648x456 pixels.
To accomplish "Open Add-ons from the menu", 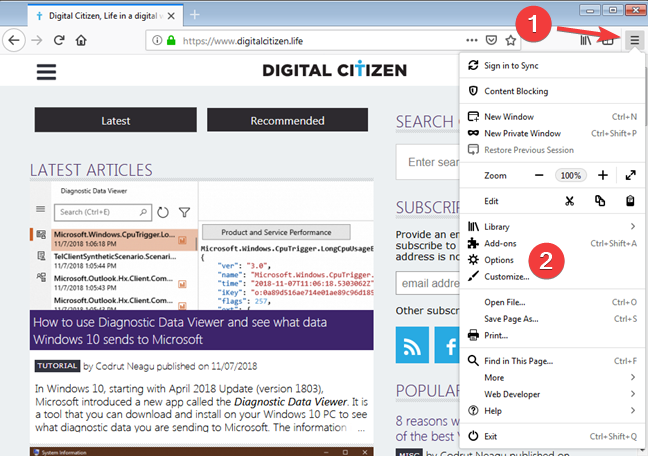I will (552, 243).
